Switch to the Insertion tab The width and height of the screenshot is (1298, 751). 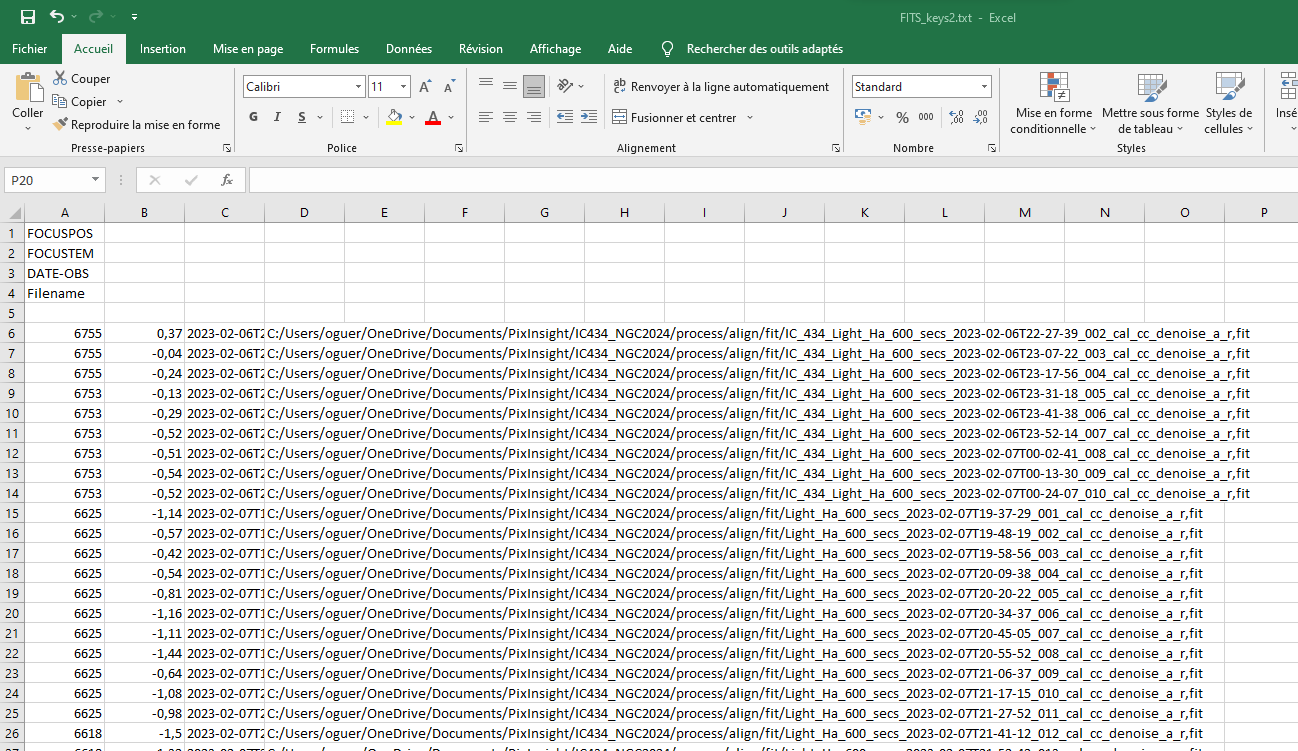tap(163, 49)
